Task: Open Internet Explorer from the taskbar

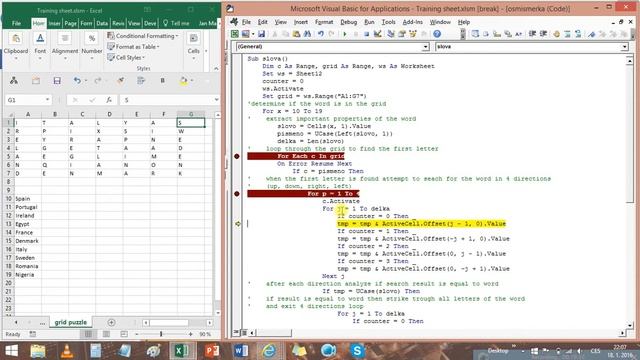Action: coord(269,351)
